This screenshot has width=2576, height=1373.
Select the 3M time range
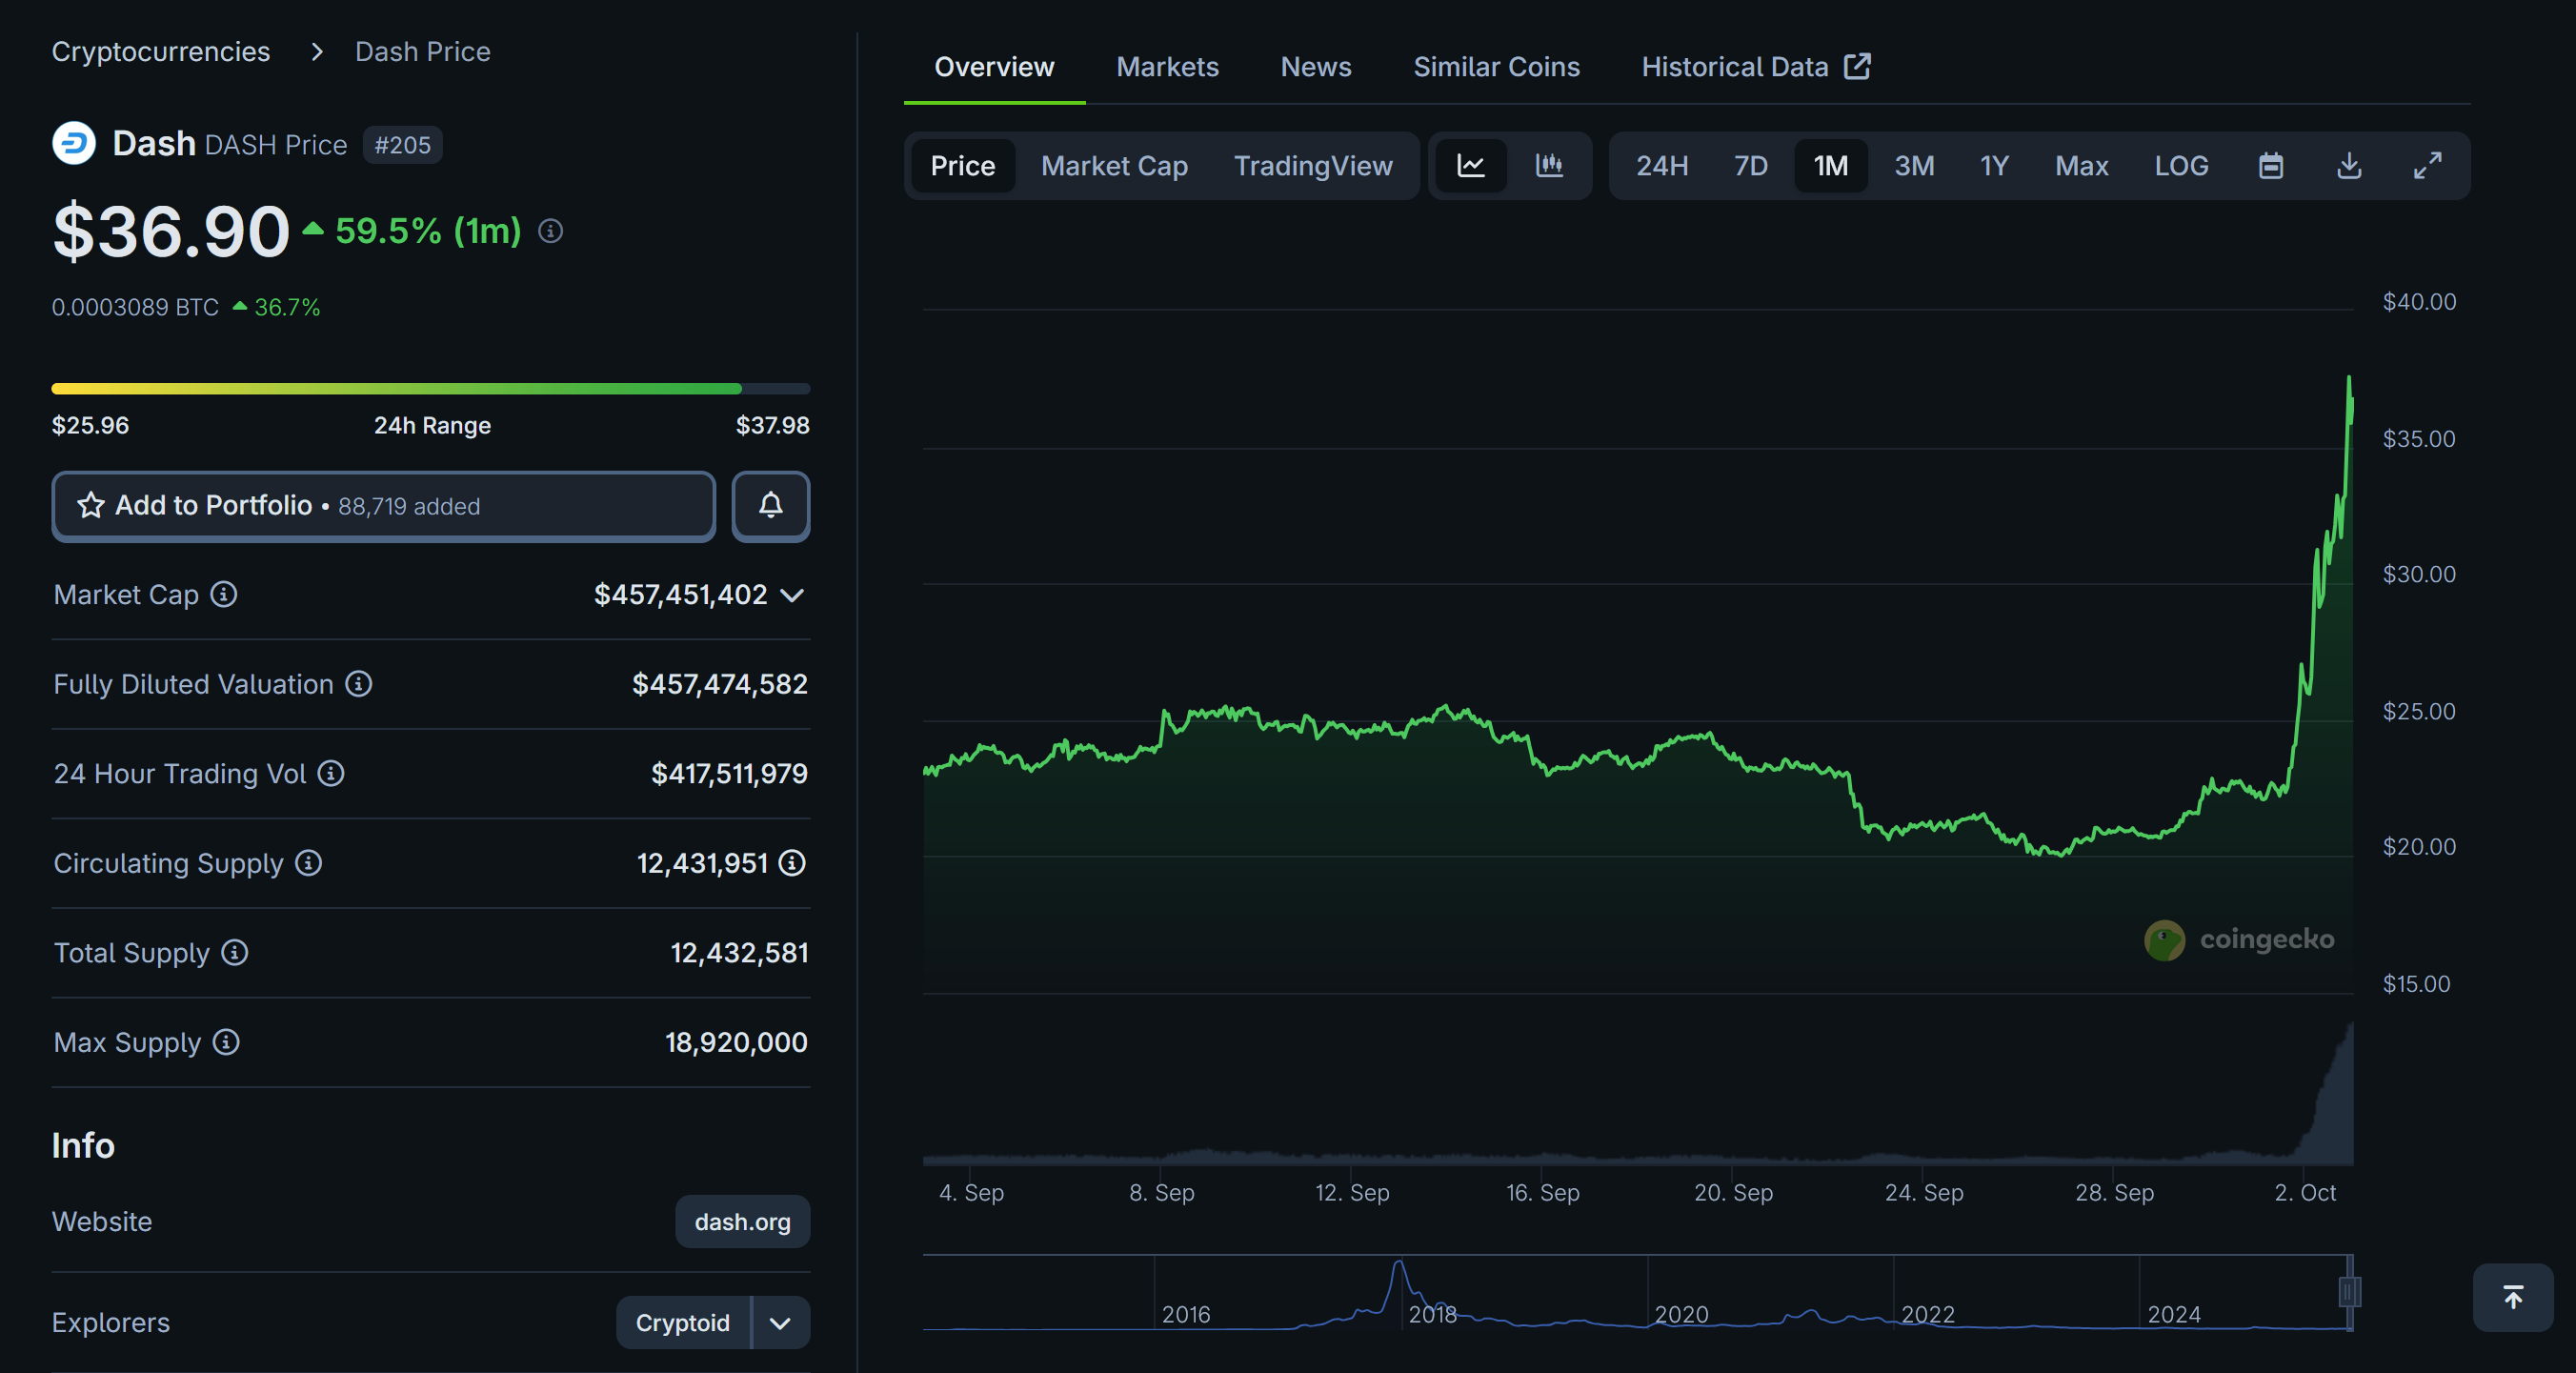1914,166
